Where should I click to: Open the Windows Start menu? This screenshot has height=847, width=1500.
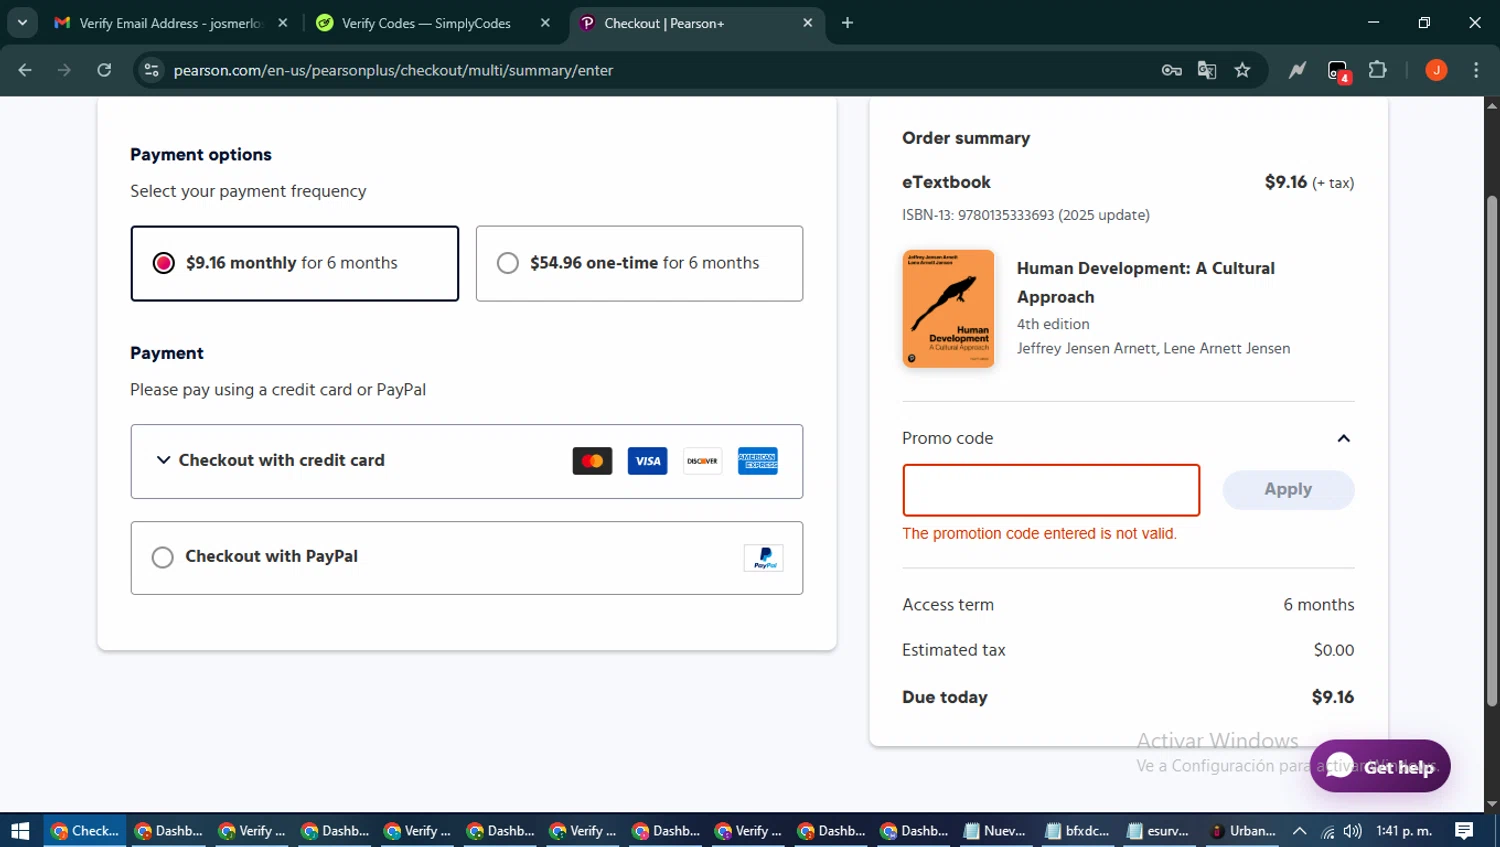click(20, 831)
